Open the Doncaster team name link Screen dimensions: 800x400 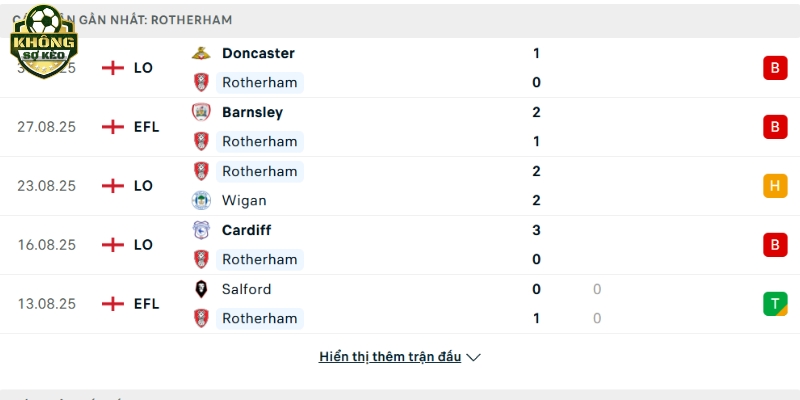pos(258,53)
